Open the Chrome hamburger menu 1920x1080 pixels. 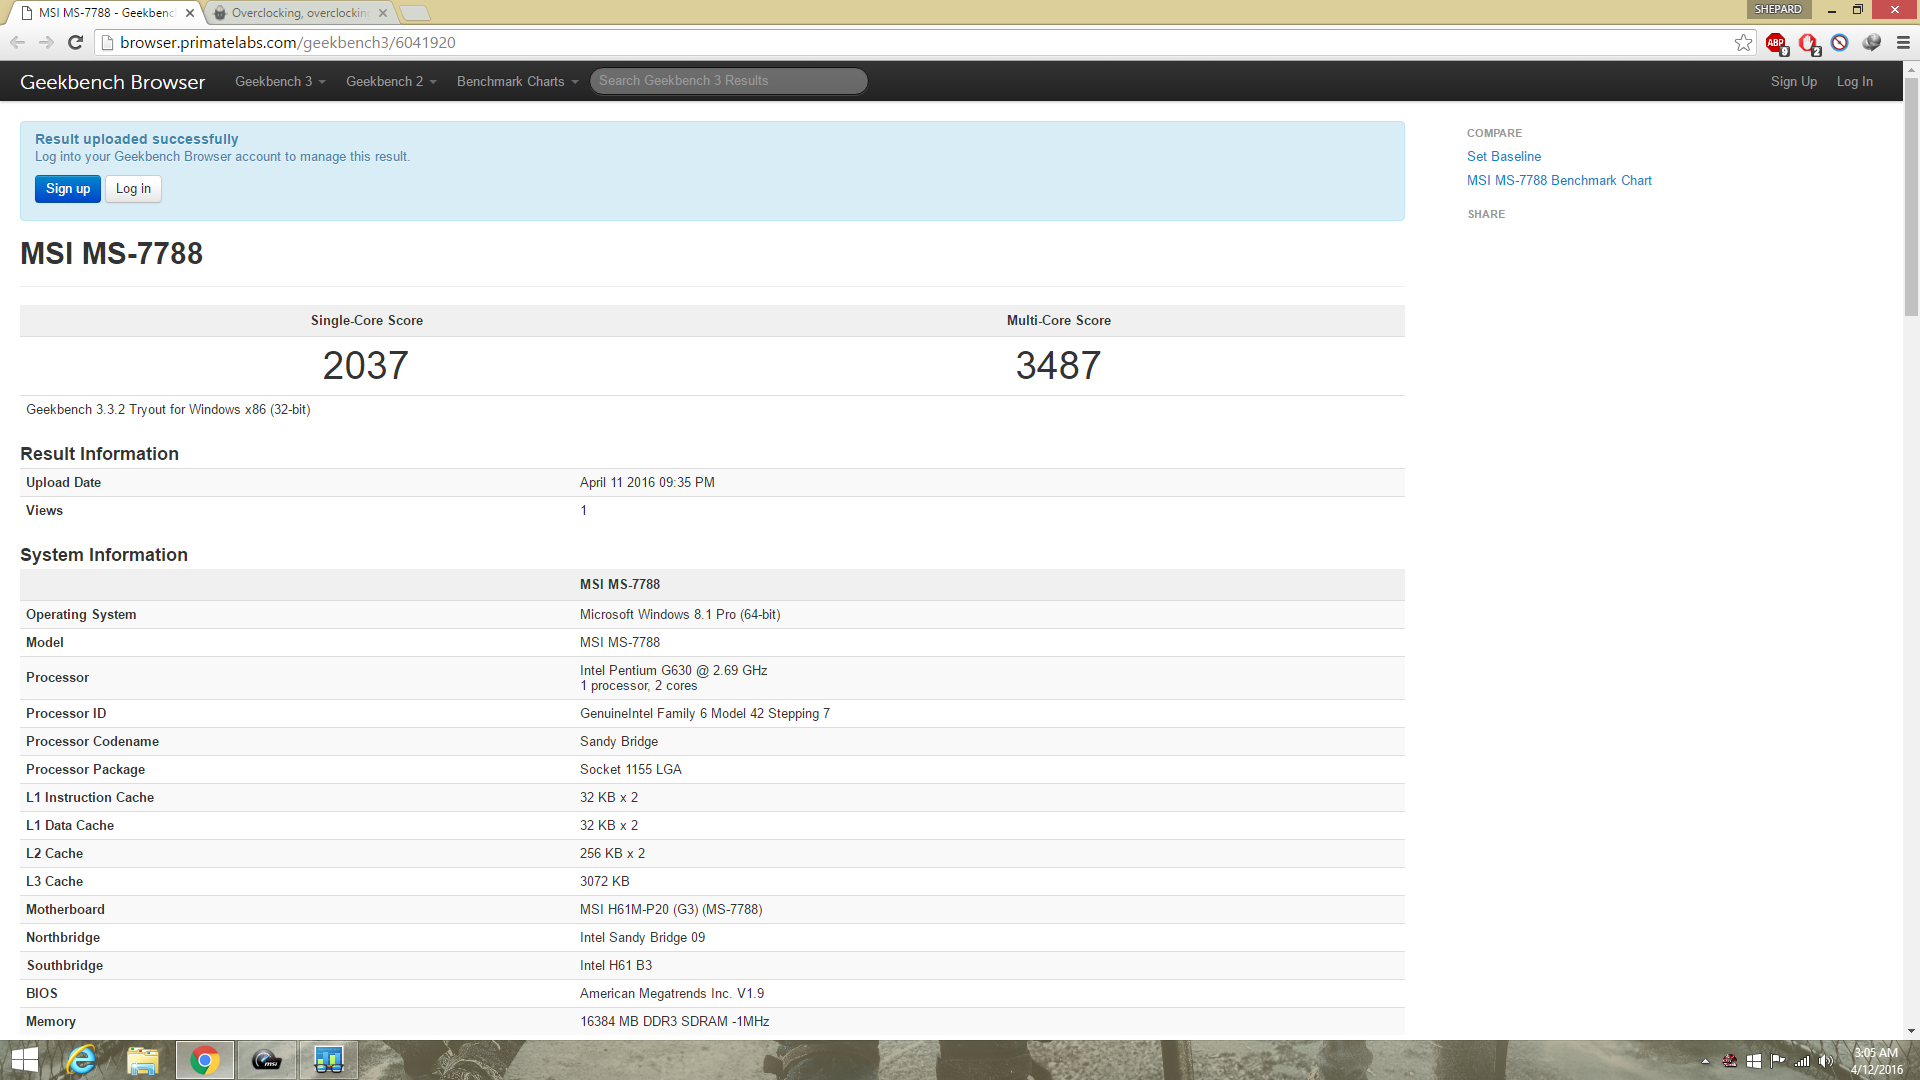(x=1903, y=42)
